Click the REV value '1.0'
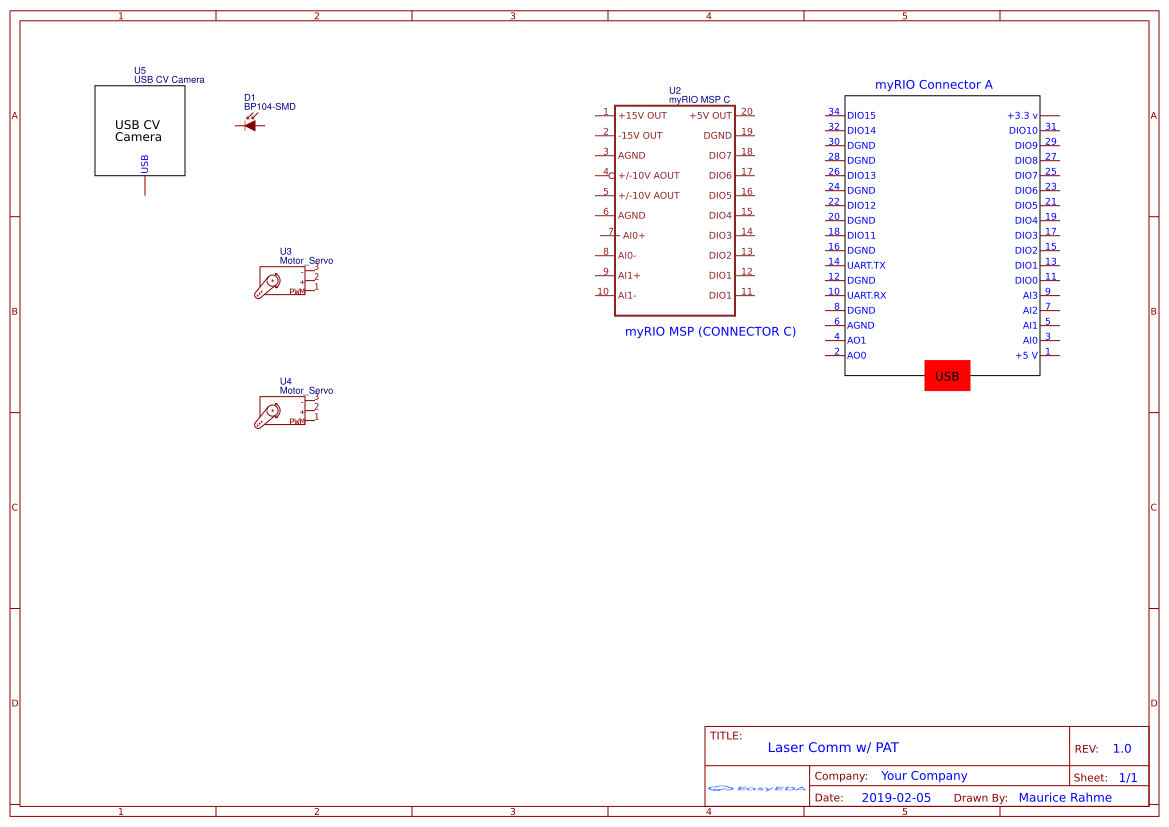The image size is (1169, 827). point(1121,749)
